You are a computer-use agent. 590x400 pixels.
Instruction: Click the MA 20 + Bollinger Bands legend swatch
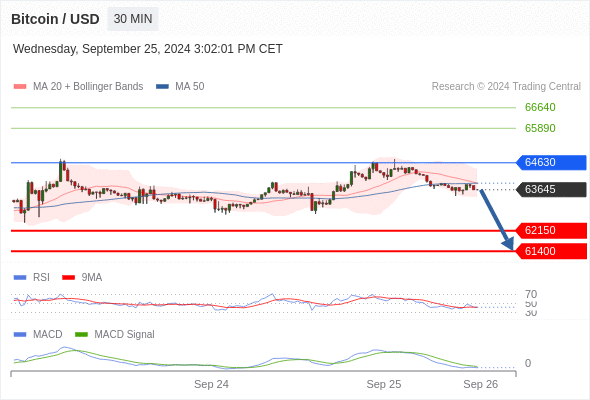coord(20,87)
